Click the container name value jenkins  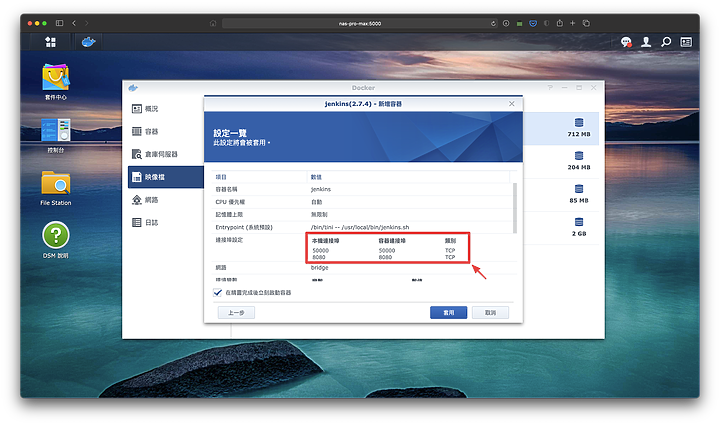pyautogui.click(x=321, y=189)
